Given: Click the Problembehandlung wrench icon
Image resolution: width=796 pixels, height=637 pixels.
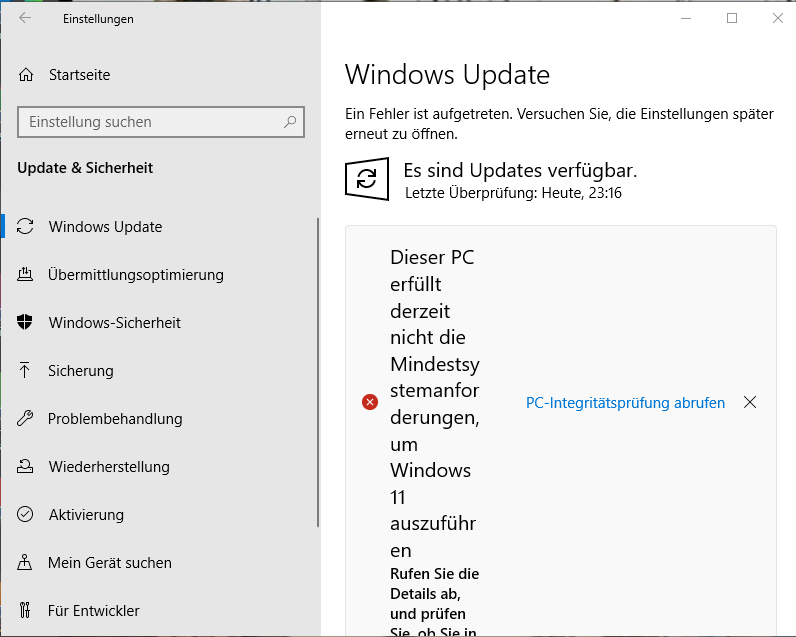Looking at the screenshot, I should [25, 419].
